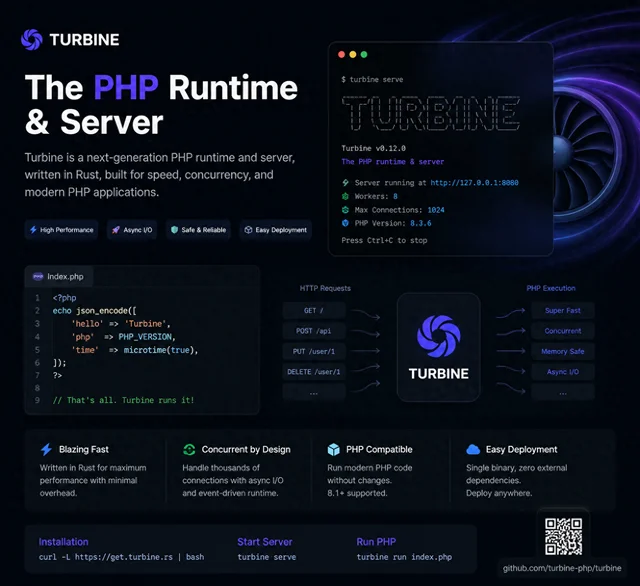Click the lightning icon beside Server running
The width and height of the screenshot is (640, 586).
coord(345,182)
